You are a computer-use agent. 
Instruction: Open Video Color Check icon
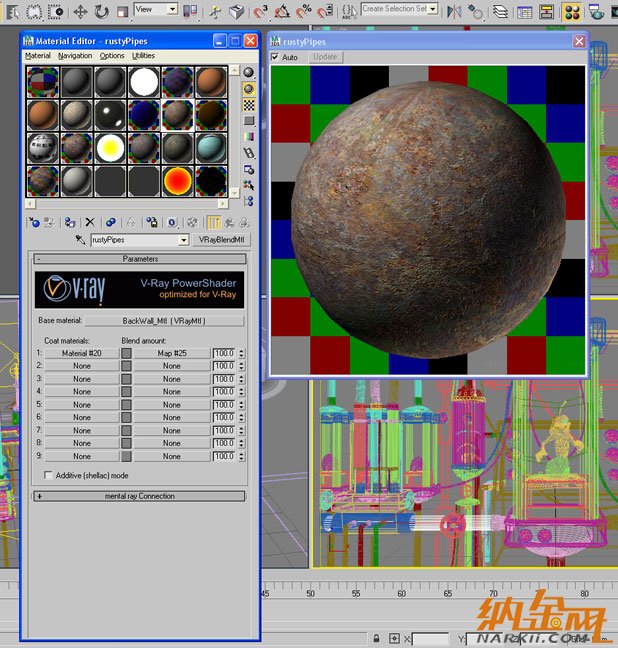coord(248,137)
